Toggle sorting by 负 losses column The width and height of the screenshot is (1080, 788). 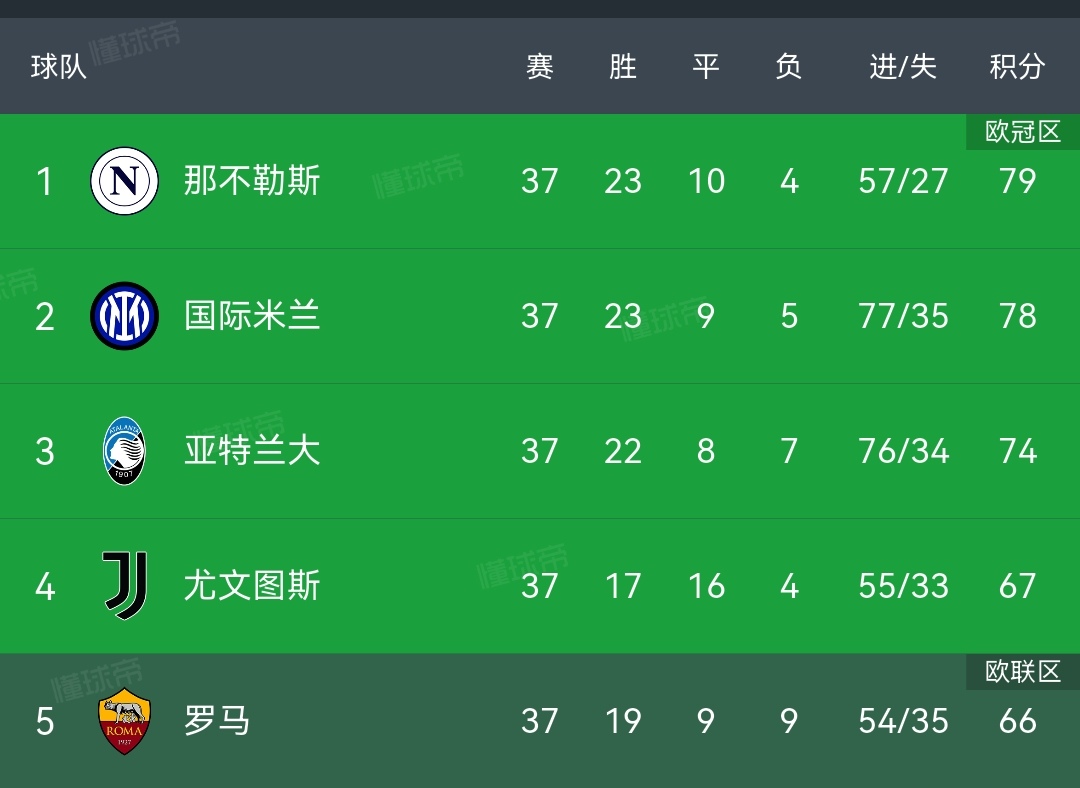tap(789, 66)
